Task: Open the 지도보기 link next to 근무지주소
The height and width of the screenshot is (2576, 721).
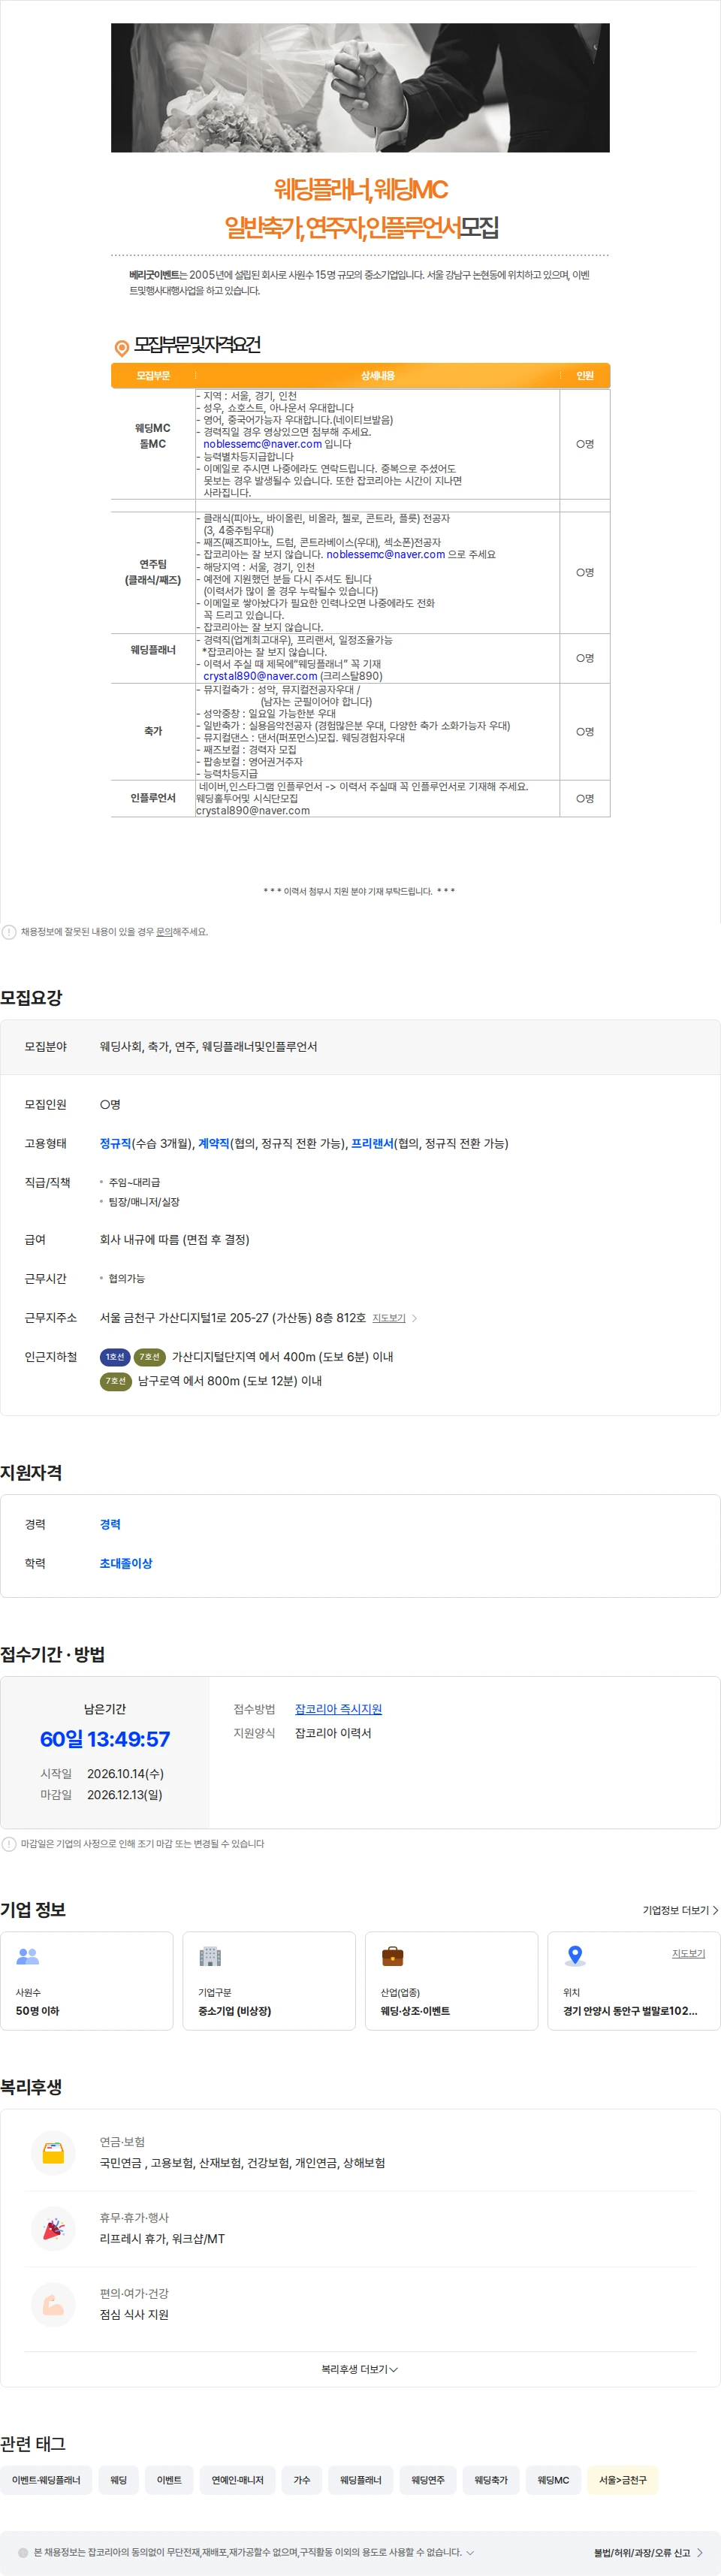Action: pos(388,1318)
